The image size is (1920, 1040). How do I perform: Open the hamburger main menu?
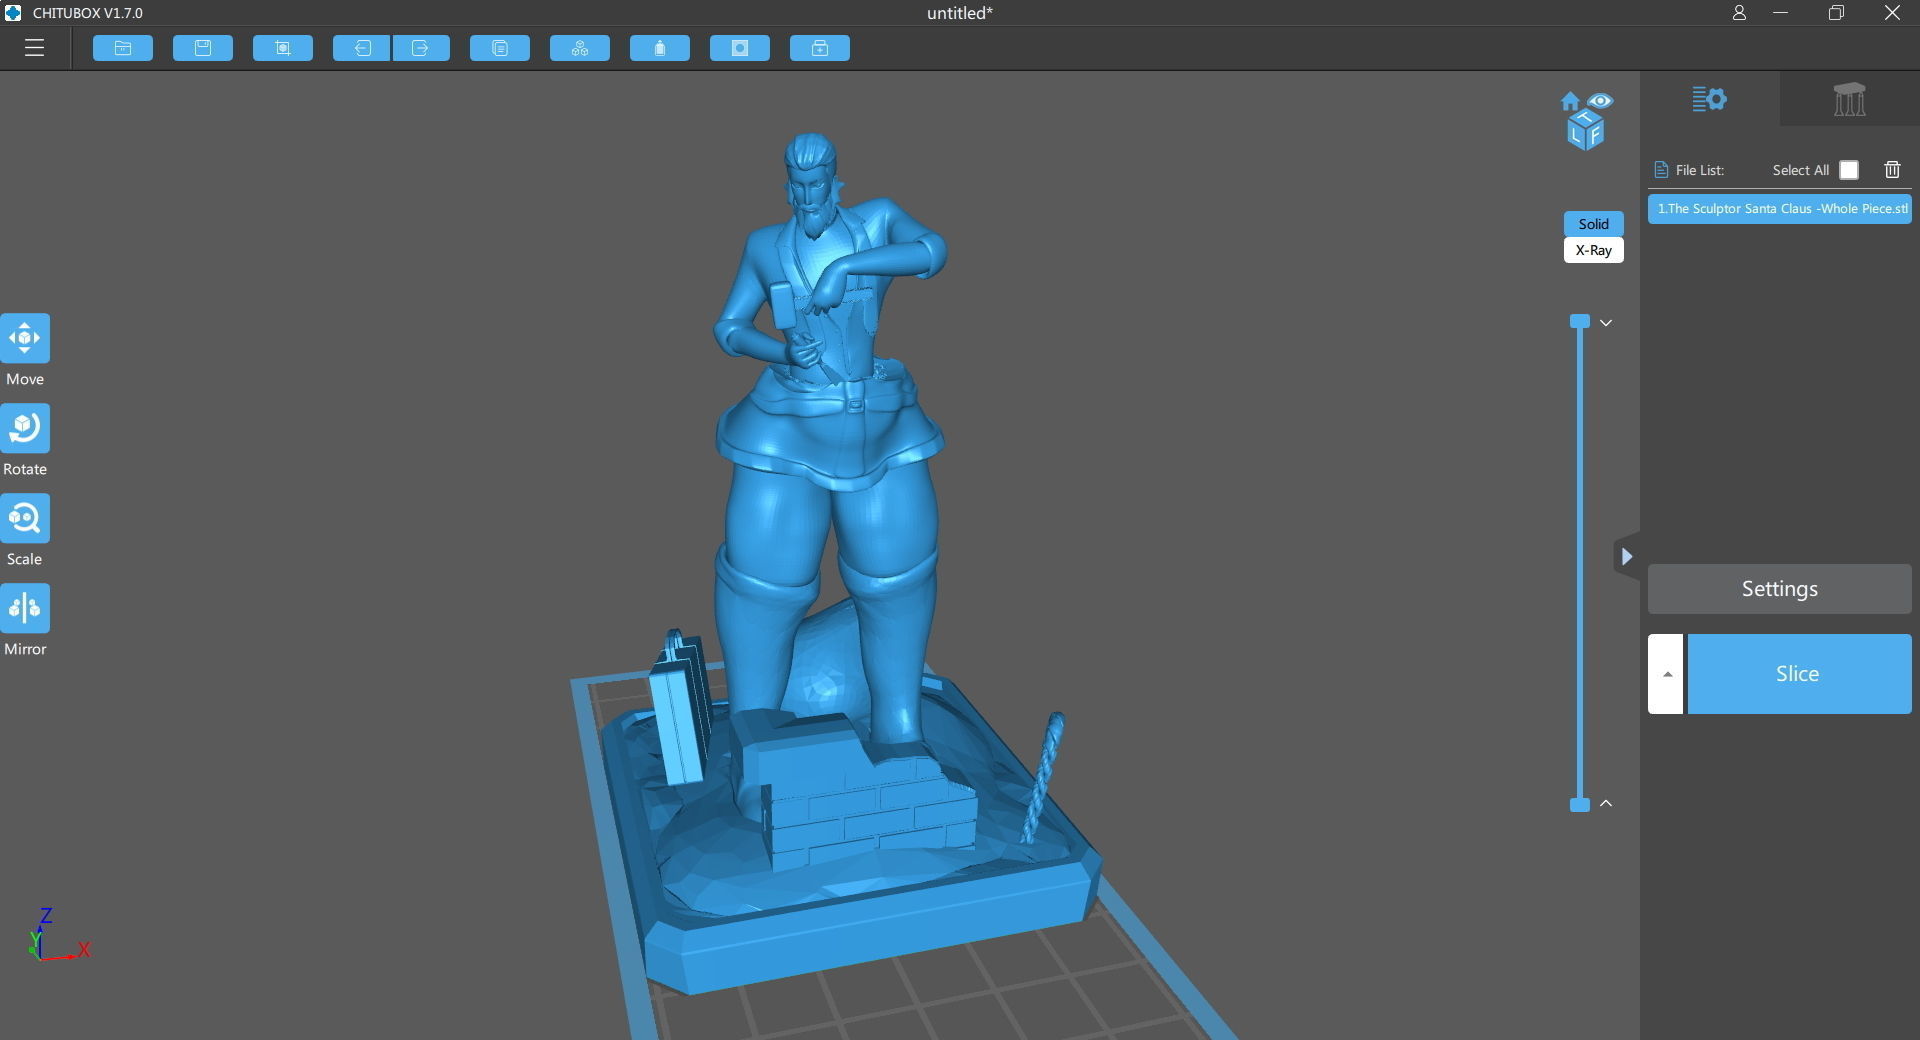[x=34, y=48]
